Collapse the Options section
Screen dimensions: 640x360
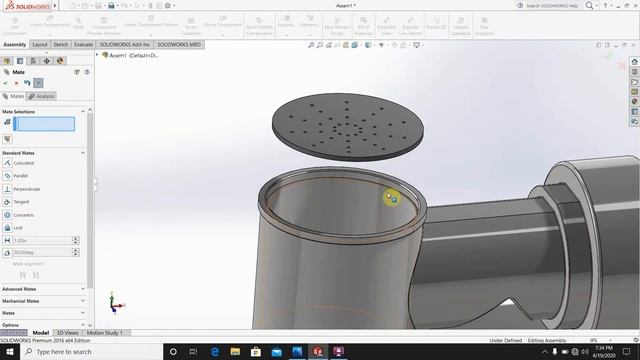coord(83,325)
